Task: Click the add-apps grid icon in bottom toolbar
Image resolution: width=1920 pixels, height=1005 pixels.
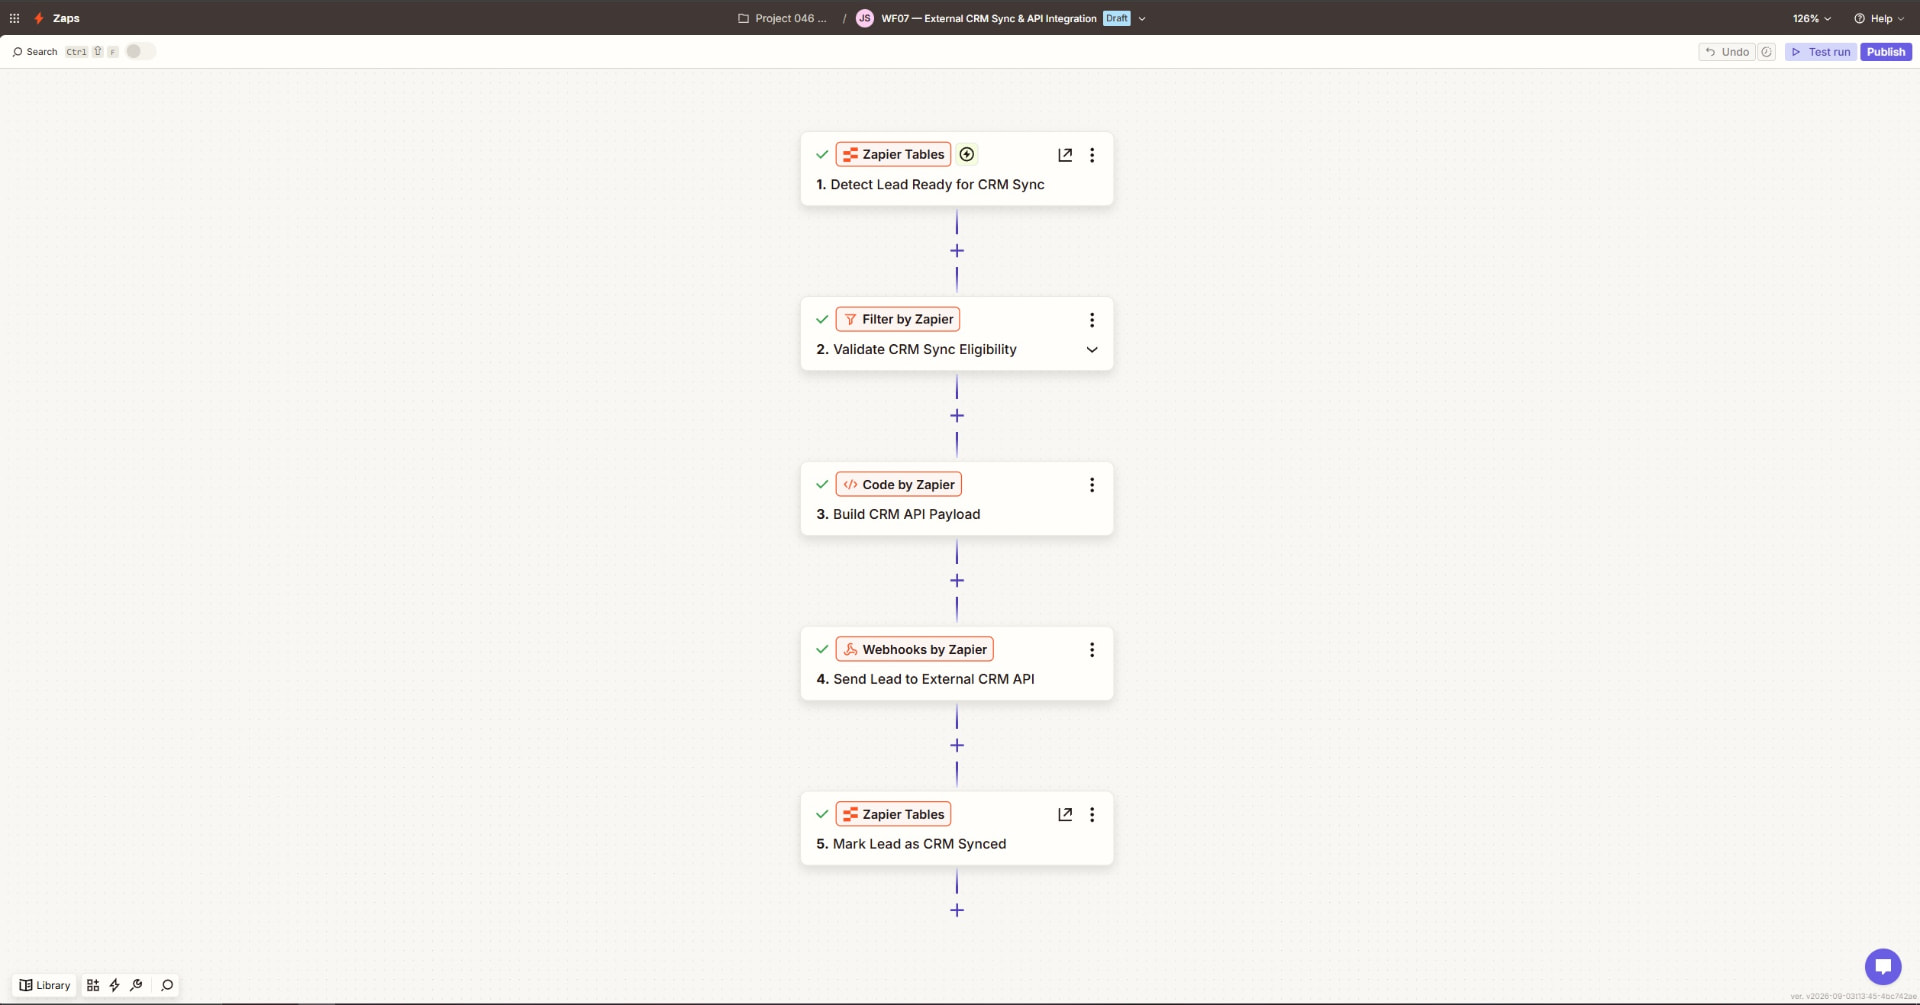Action: 93,985
